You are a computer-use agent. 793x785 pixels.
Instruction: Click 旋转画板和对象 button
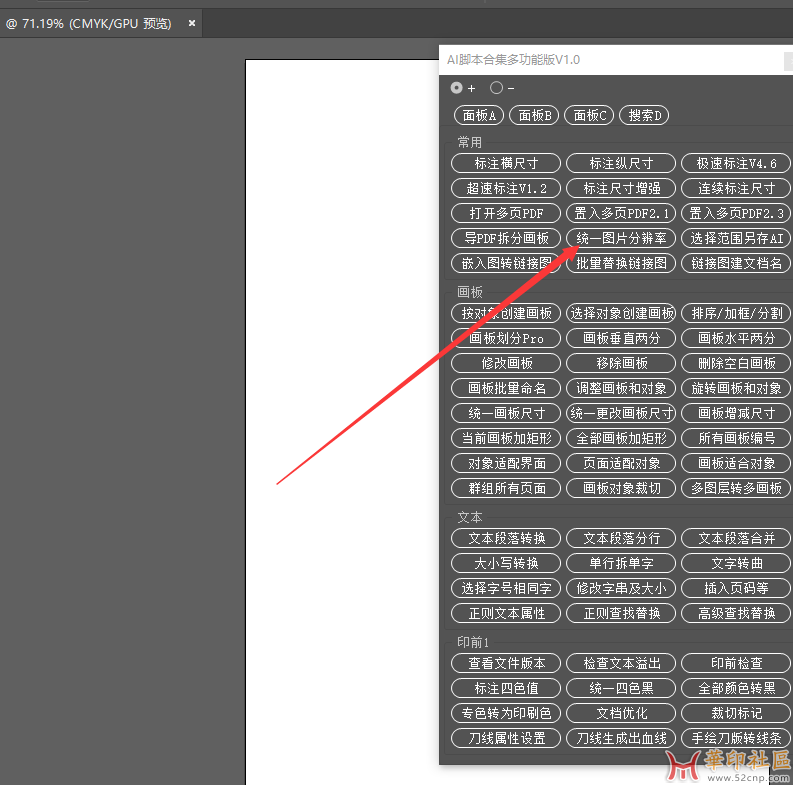736,388
